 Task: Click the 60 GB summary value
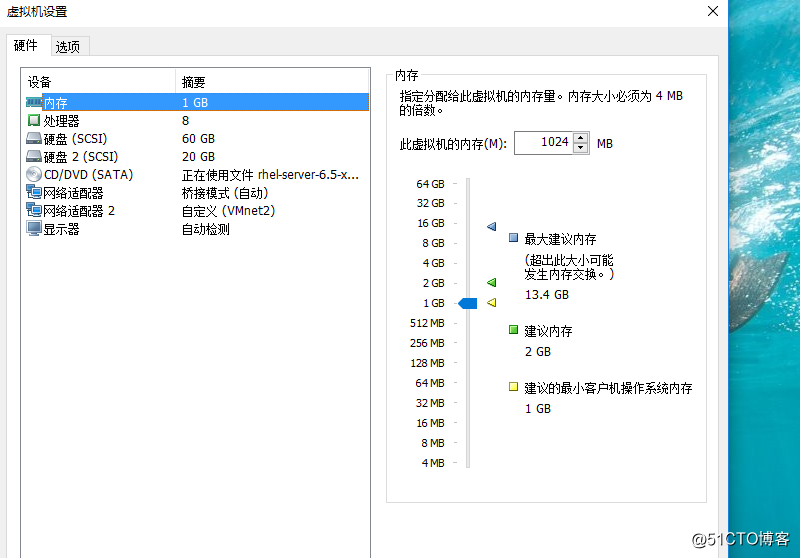[198, 139]
